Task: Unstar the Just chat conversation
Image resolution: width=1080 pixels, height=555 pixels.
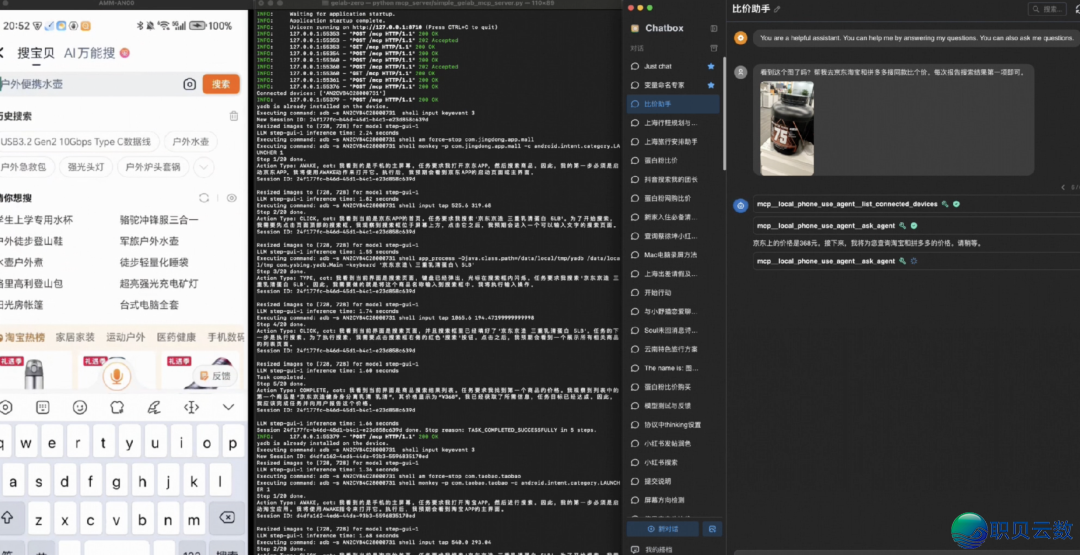Action: point(711,66)
